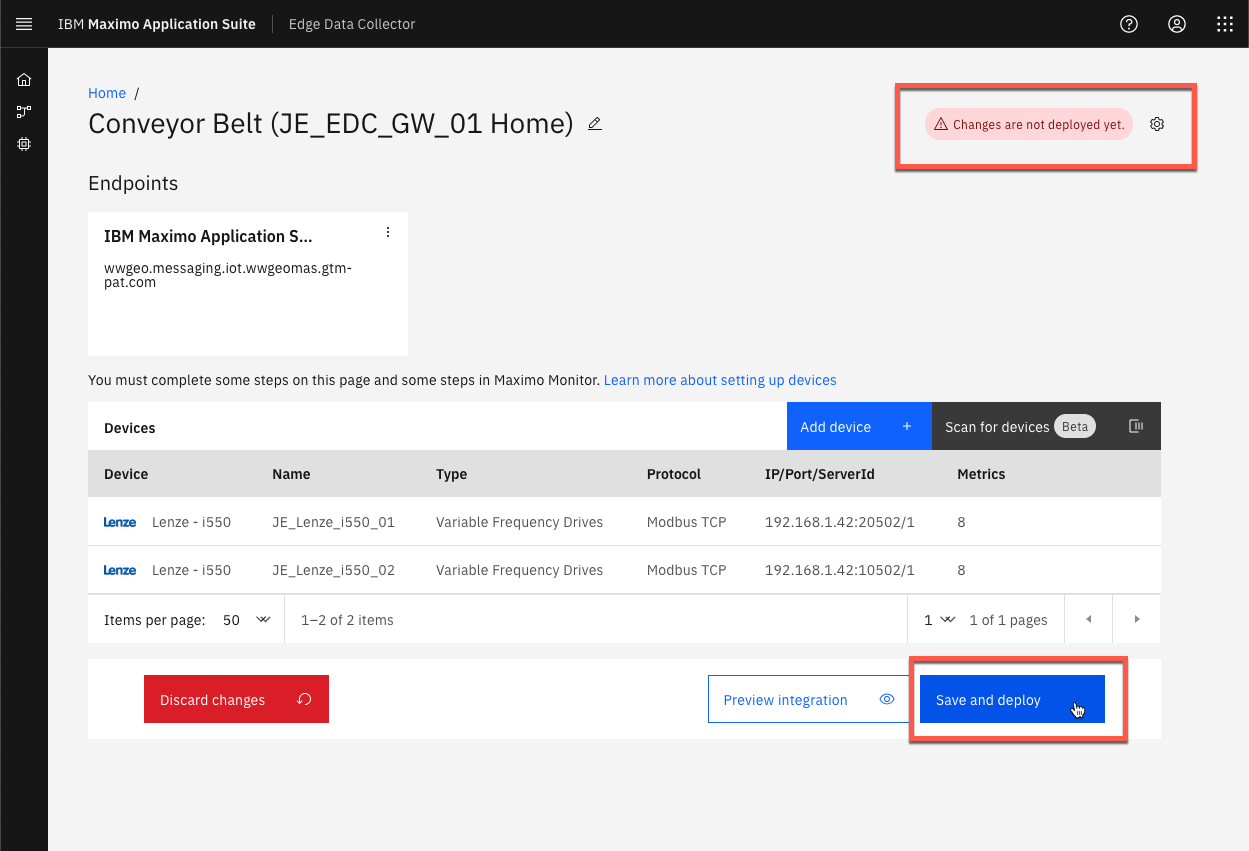
Task: Open the user profile icon
Action: click(x=1177, y=24)
